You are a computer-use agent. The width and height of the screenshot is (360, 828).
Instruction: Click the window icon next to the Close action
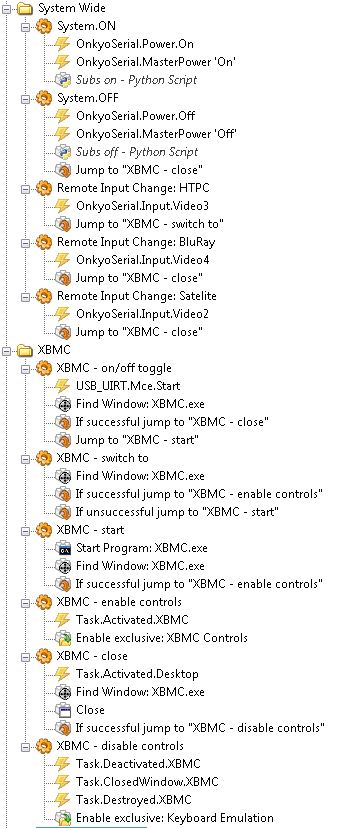[x=63, y=710]
